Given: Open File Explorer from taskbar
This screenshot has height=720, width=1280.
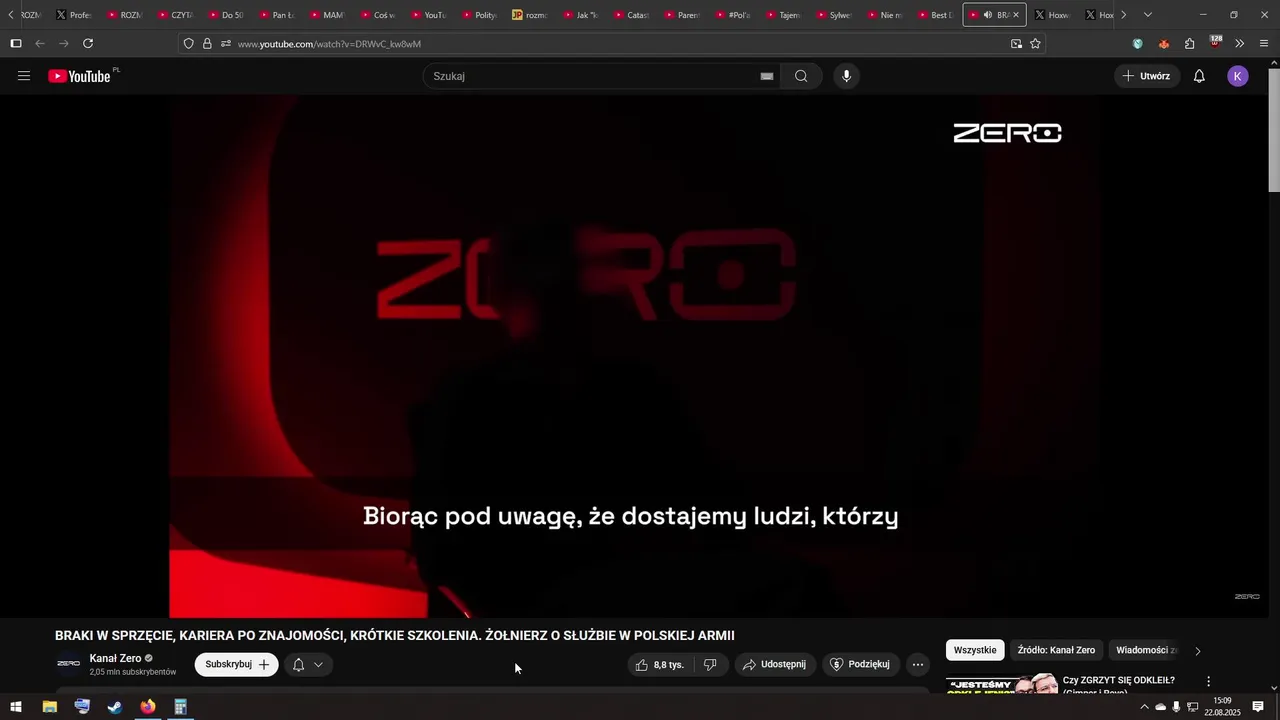Looking at the screenshot, I should [49, 707].
